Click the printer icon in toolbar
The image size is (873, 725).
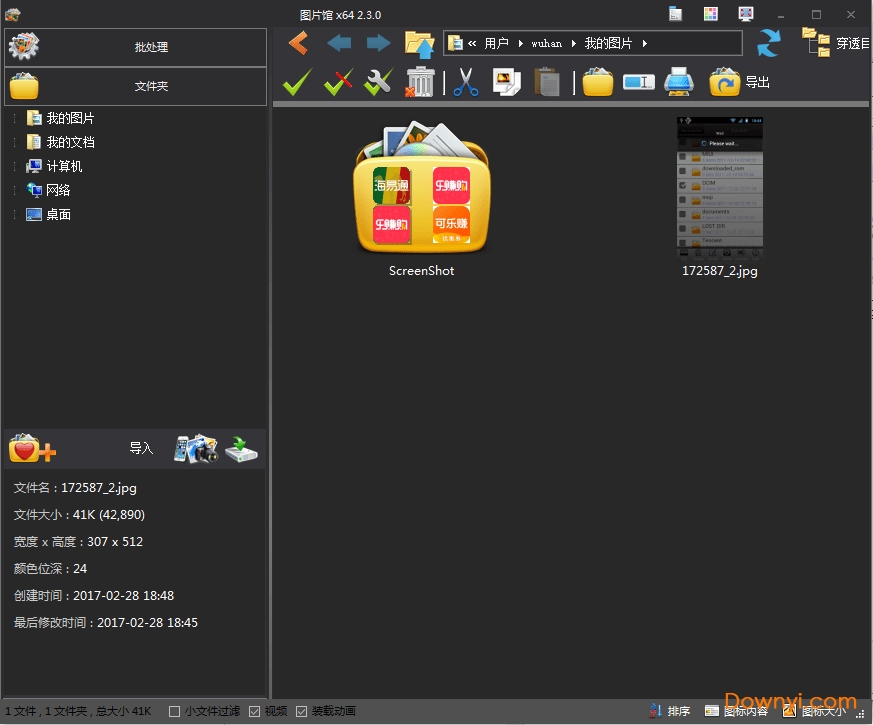click(x=679, y=82)
